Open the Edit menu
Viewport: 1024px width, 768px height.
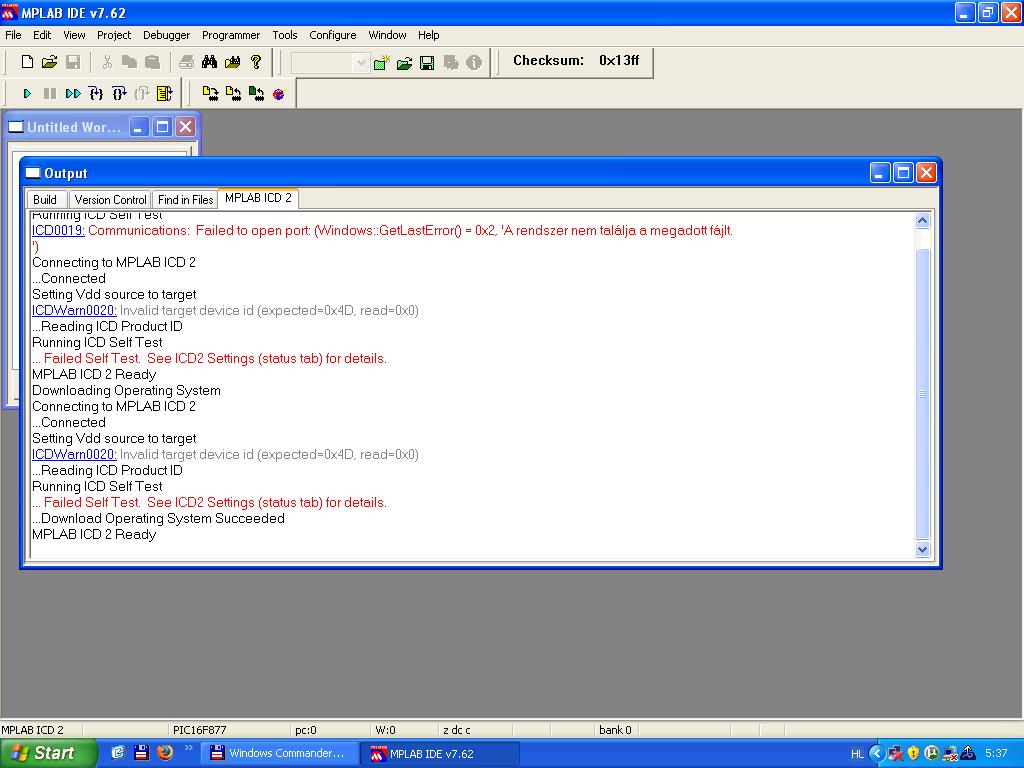click(x=42, y=35)
